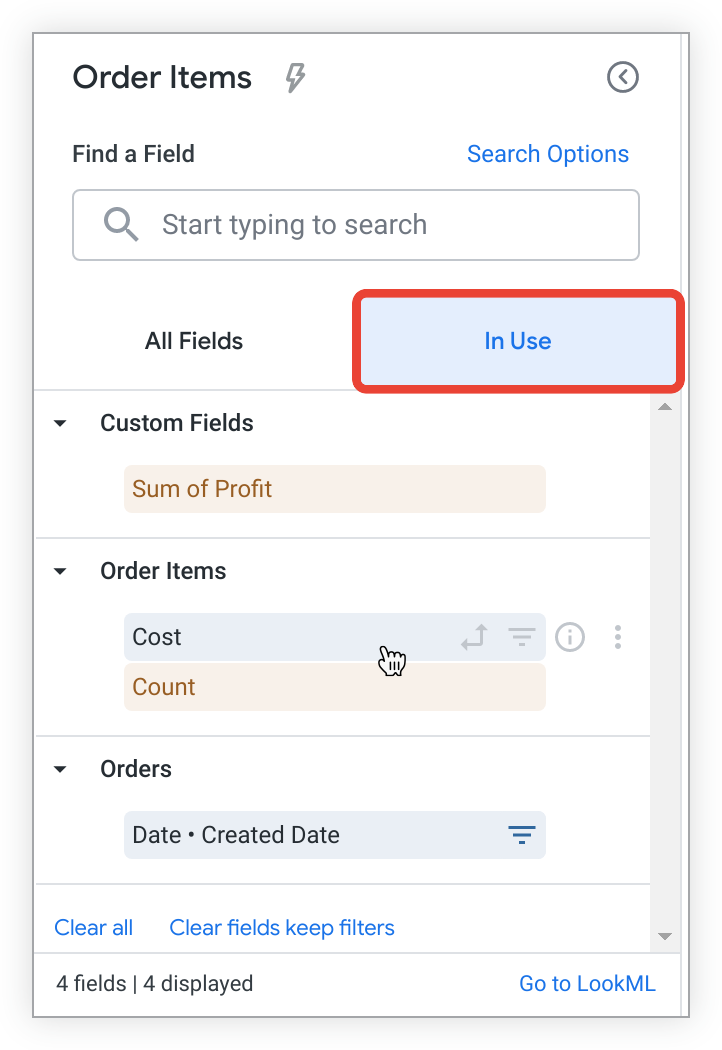
Task: Collapse the Custom Fields section
Action: pyautogui.click(x=59, y=422)
